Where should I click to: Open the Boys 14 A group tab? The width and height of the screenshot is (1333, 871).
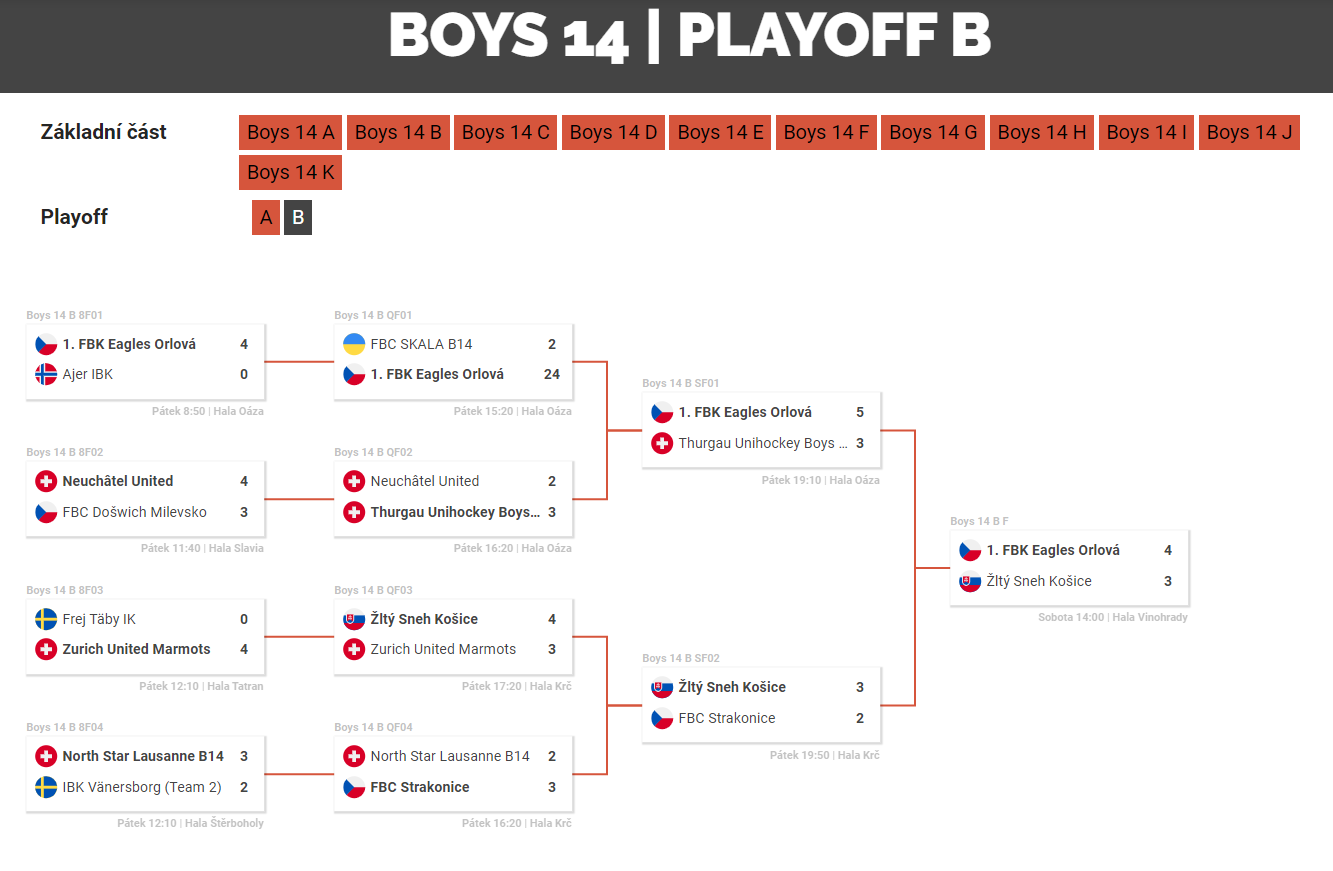coord(290,133)
